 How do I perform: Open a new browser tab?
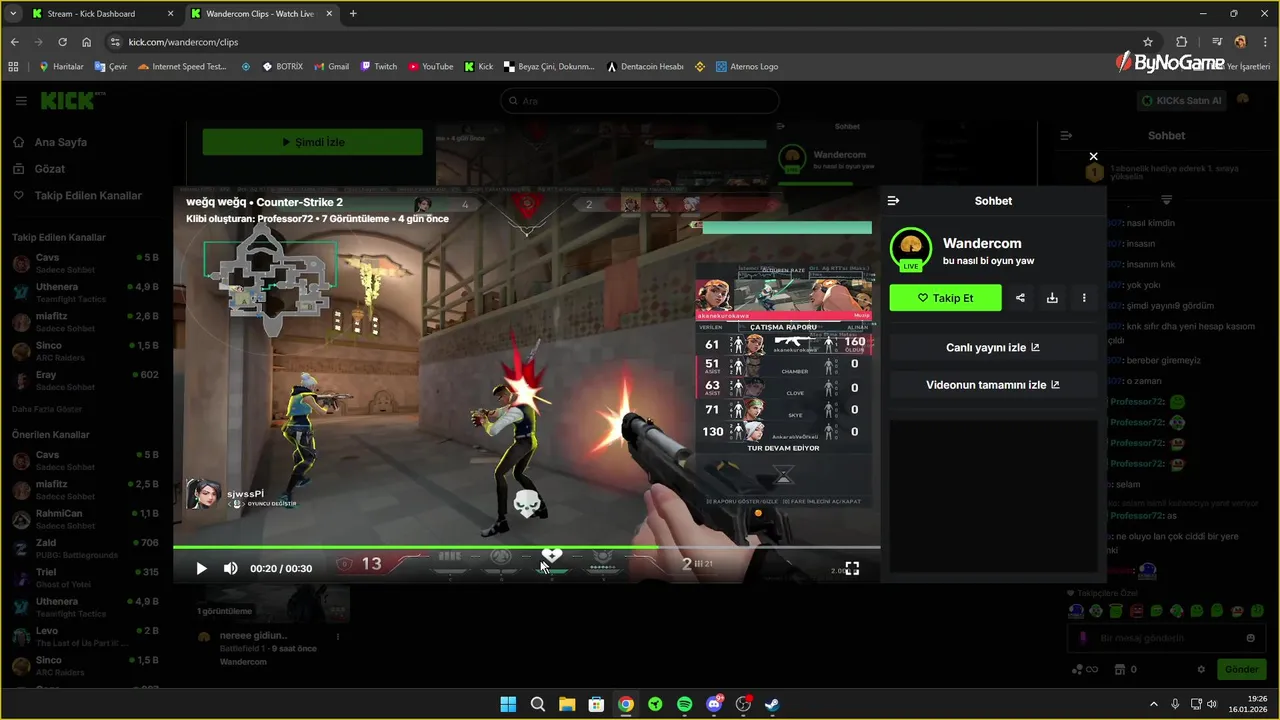click(x=353, y=14)
